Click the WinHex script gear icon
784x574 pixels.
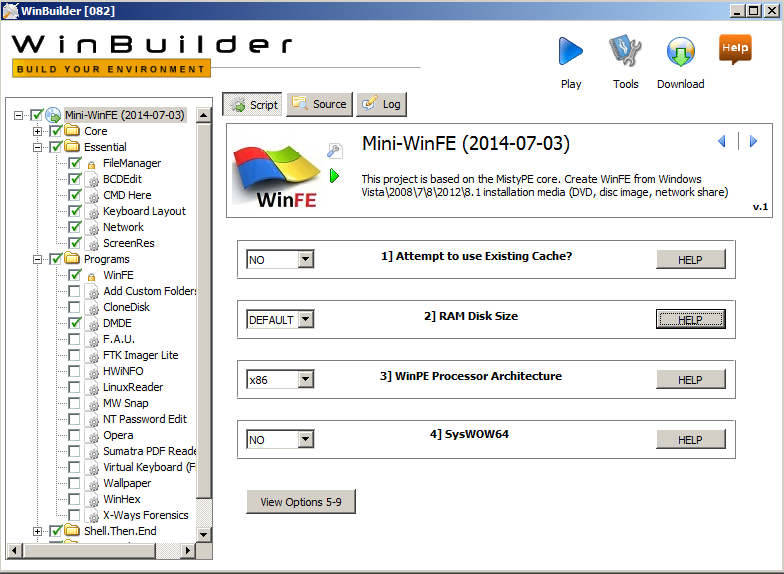tap(92, 500)
